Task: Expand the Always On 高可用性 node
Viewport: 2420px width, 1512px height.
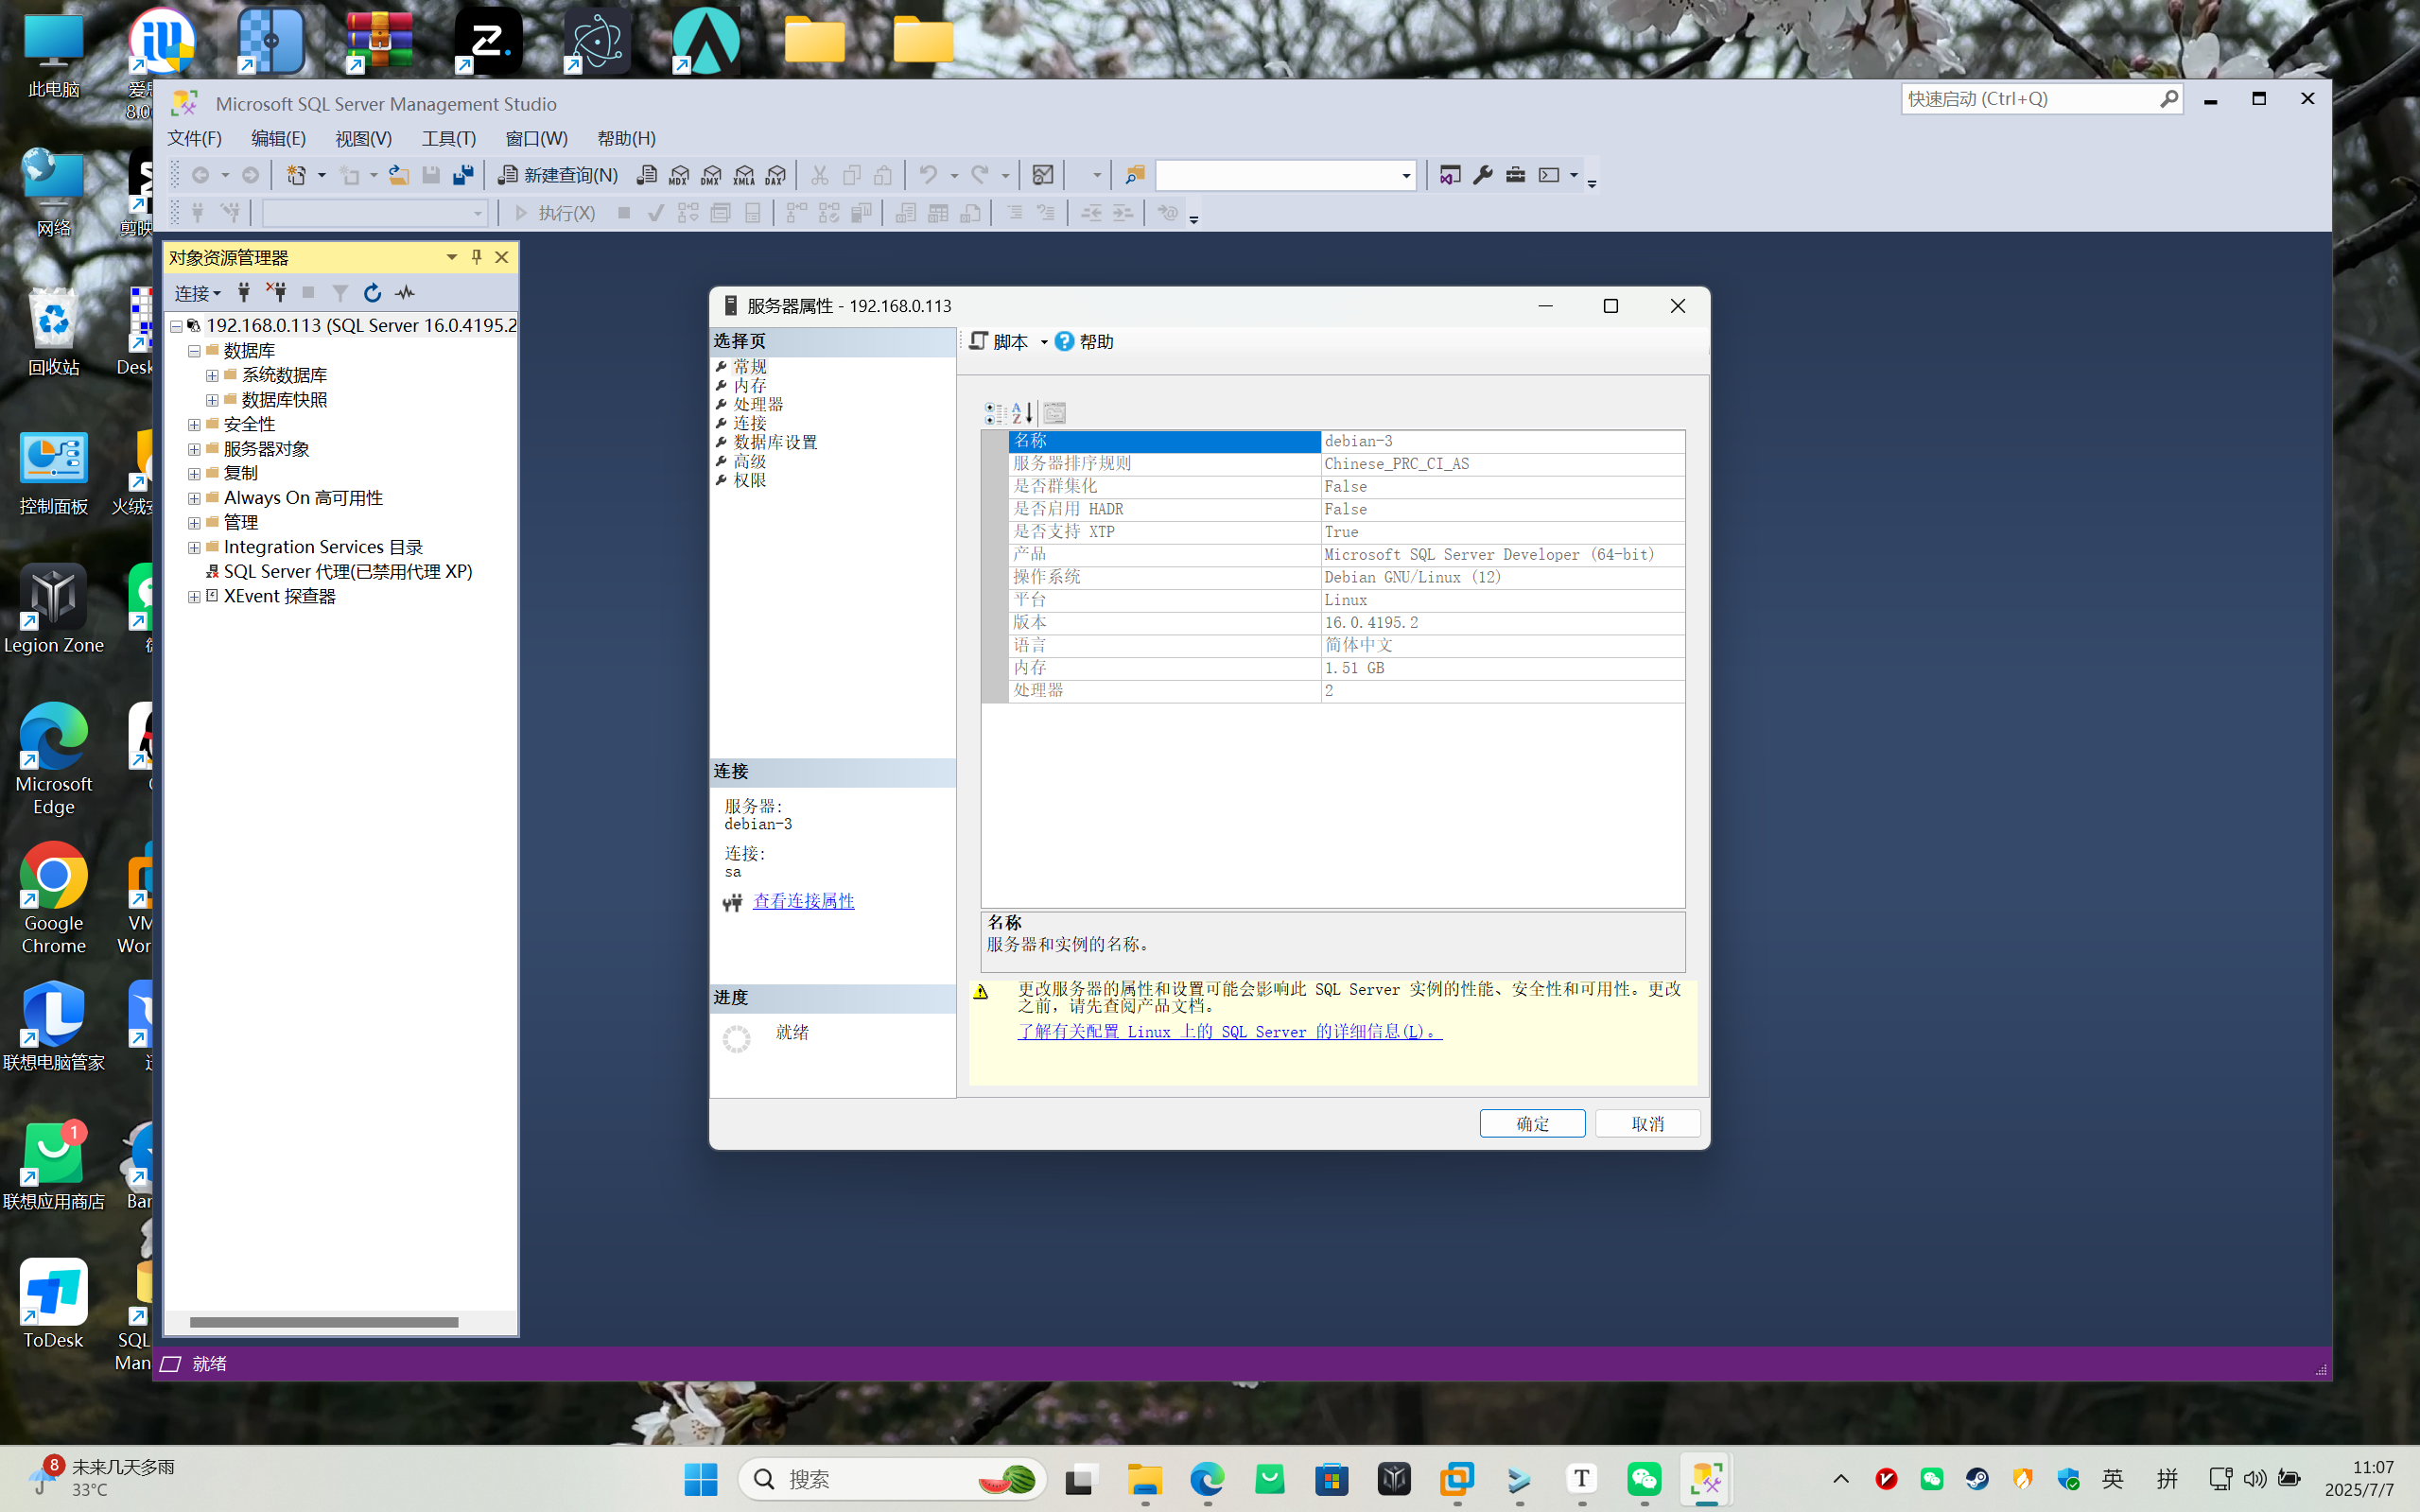Action: coord(194,498)
